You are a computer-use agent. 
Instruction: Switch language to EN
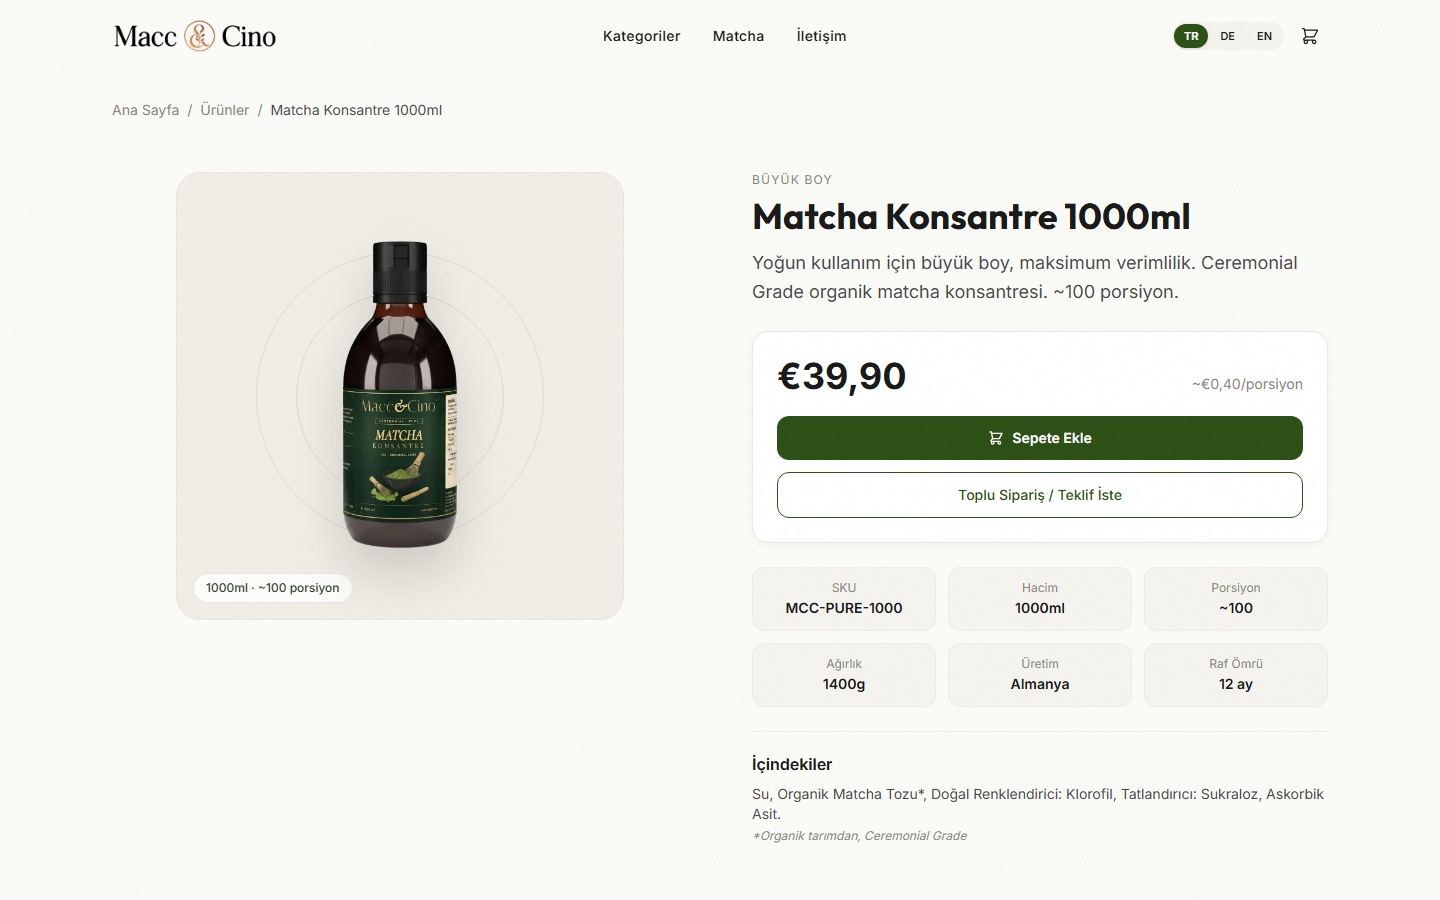point(1264,36)
